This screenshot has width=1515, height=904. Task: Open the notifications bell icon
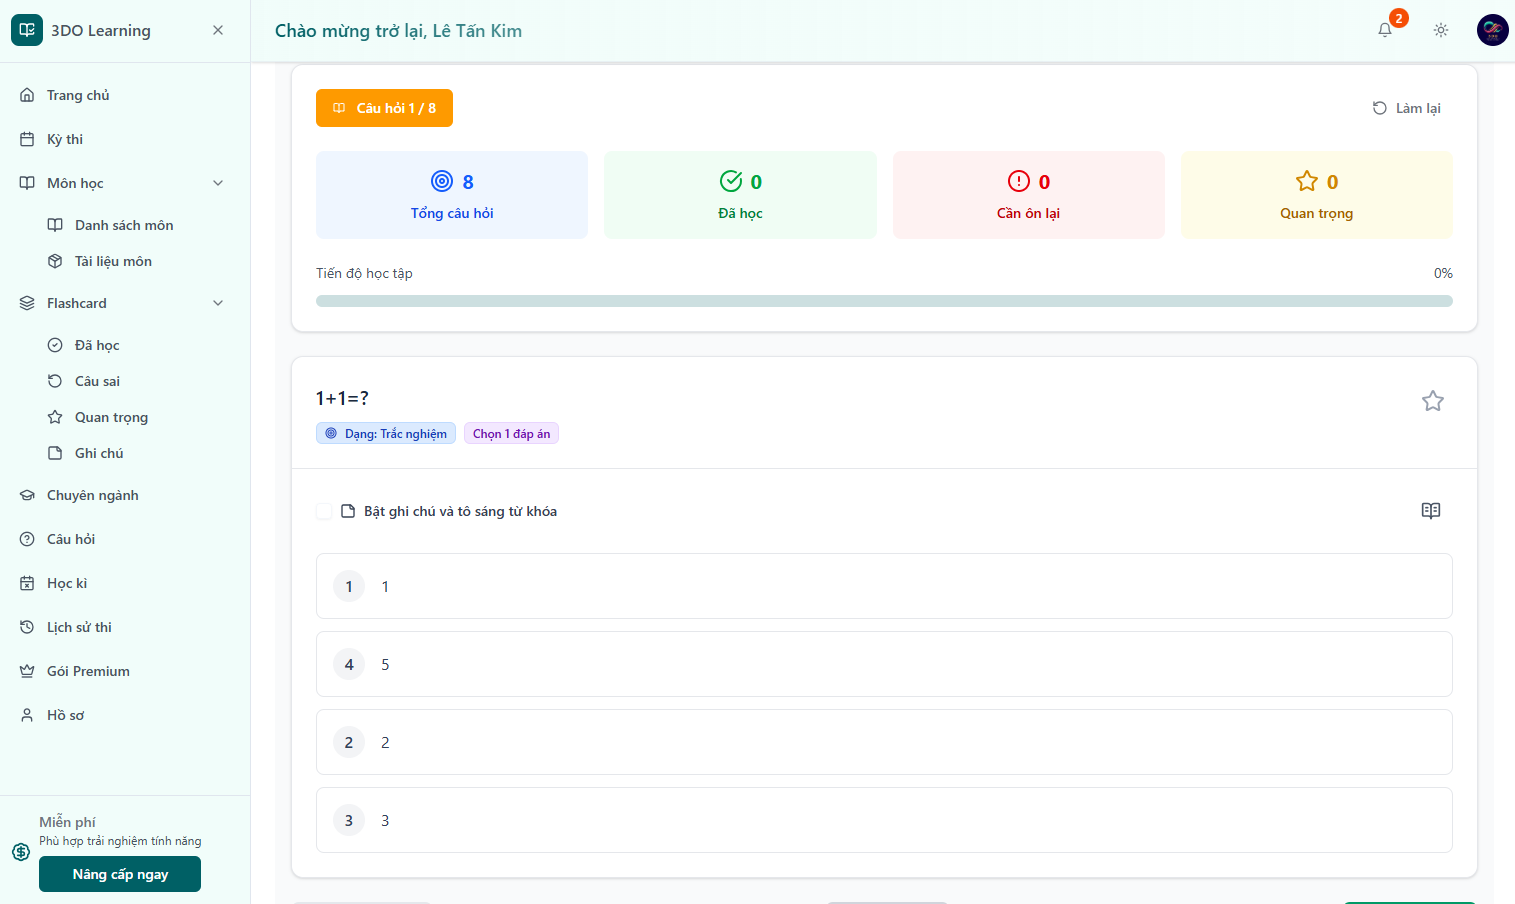pyautogui.click(x=1384, y=30)
